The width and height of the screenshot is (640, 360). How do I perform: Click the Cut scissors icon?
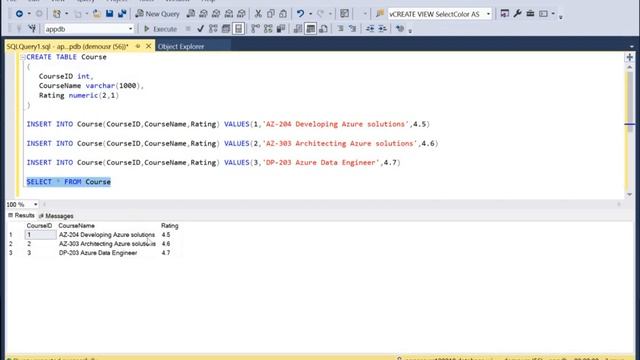pyautogui.click(x=258, y=14)
